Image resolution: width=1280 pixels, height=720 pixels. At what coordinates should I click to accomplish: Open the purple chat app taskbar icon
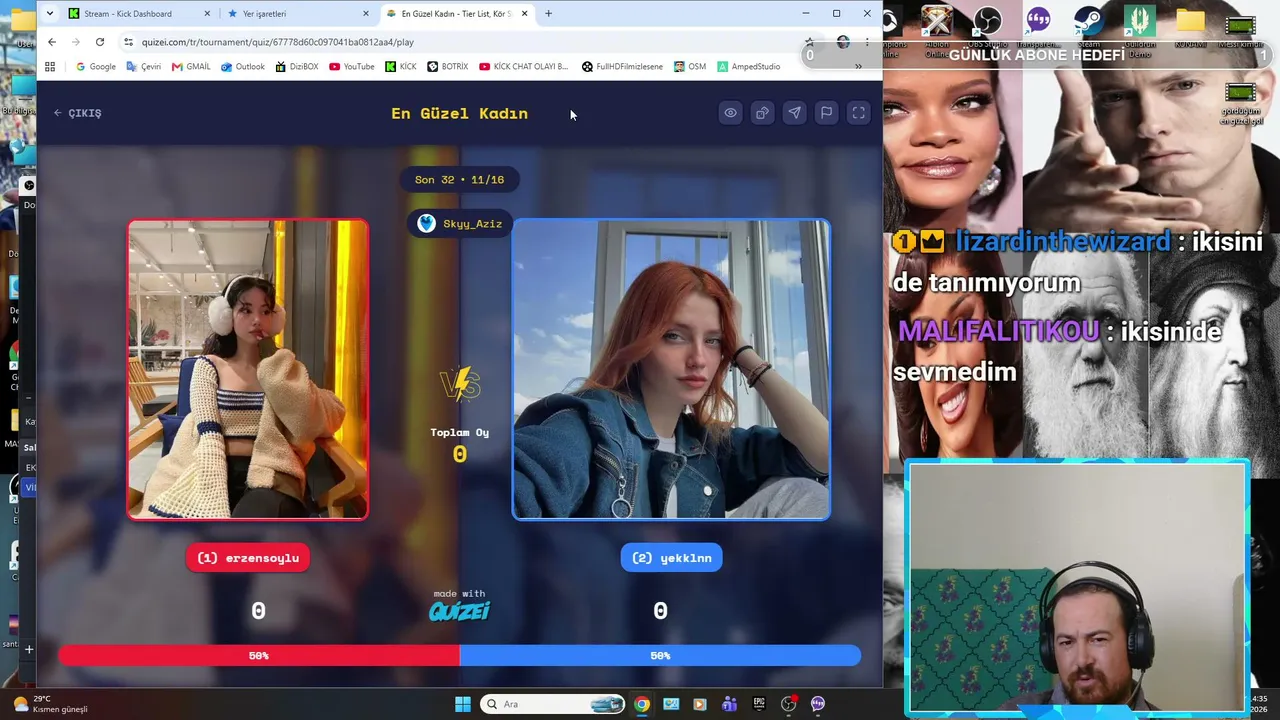click(818, 704)
